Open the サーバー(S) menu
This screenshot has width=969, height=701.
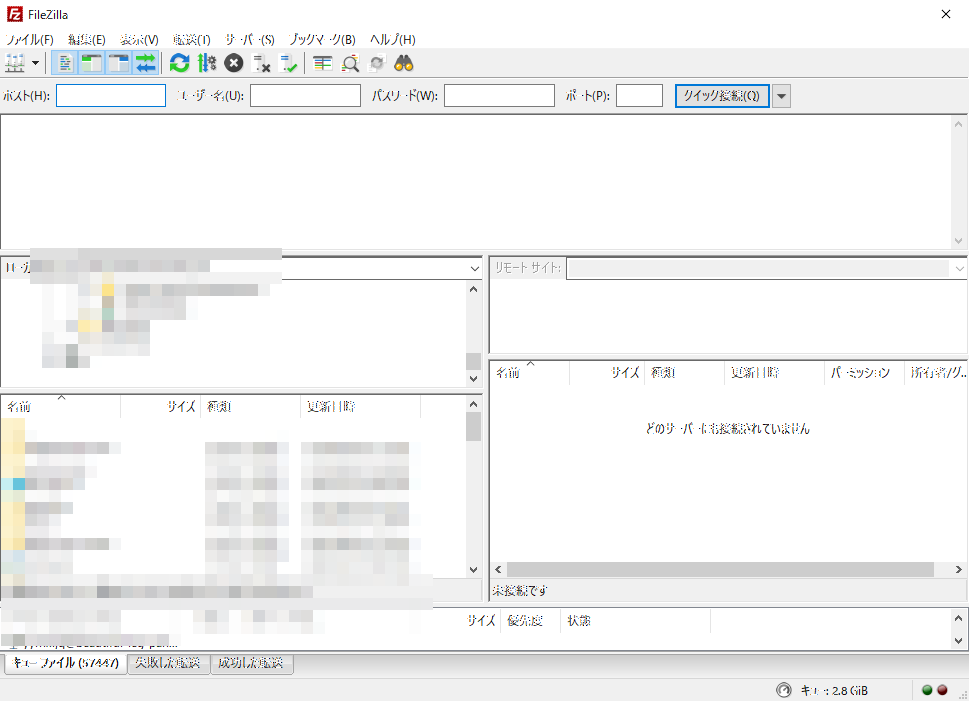click(249, 39)
